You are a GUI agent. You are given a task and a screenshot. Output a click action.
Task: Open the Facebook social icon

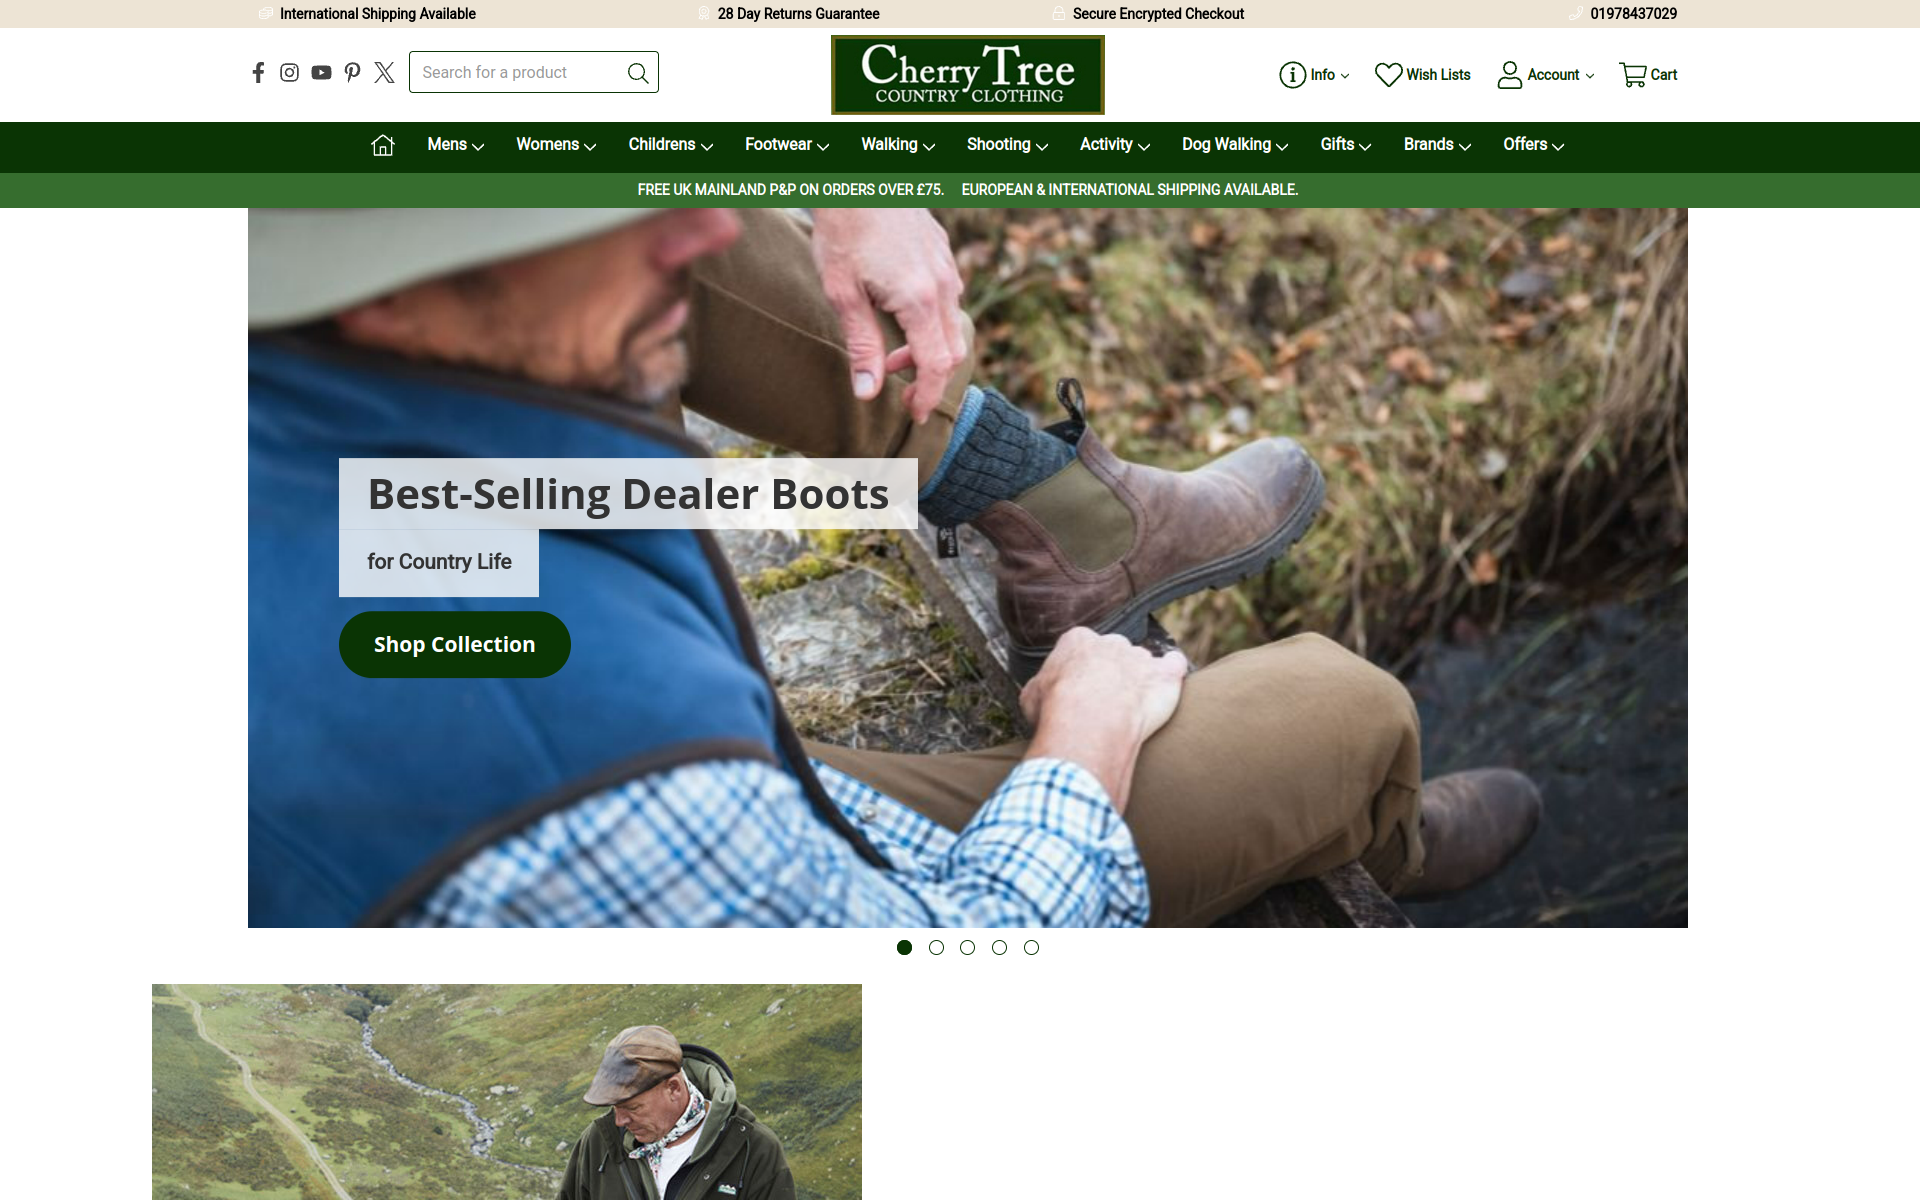point(258,73)
